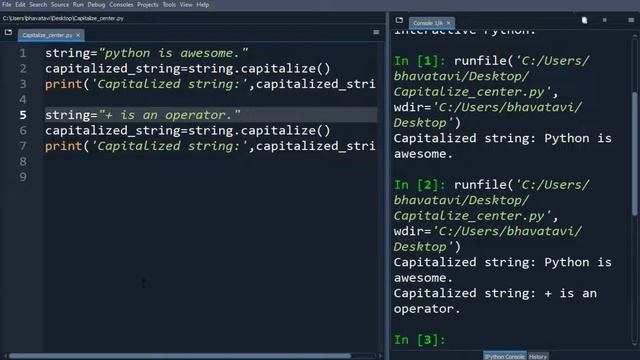This screenshot has width=640, height=360.
Task: Close the Capitalize_center.py editor tab
Action: pos(78,36)
